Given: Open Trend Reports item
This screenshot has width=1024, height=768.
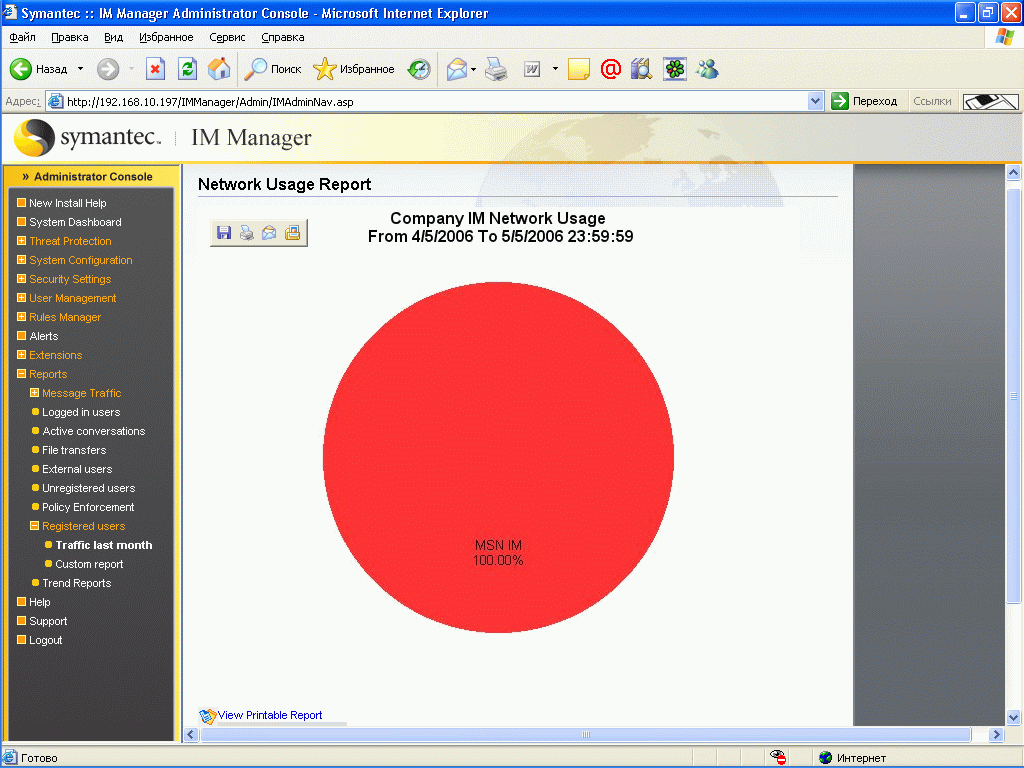Looking at the screenshot, I should [76, 583].
